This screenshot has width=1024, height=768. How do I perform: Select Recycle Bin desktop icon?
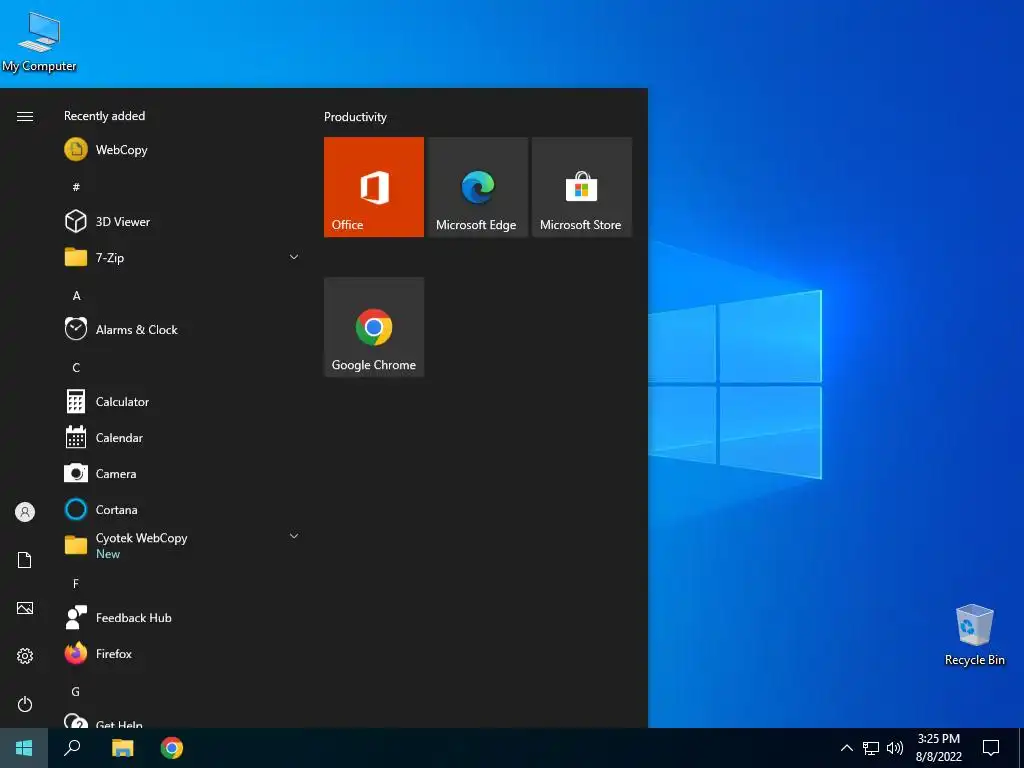point(974,635)
